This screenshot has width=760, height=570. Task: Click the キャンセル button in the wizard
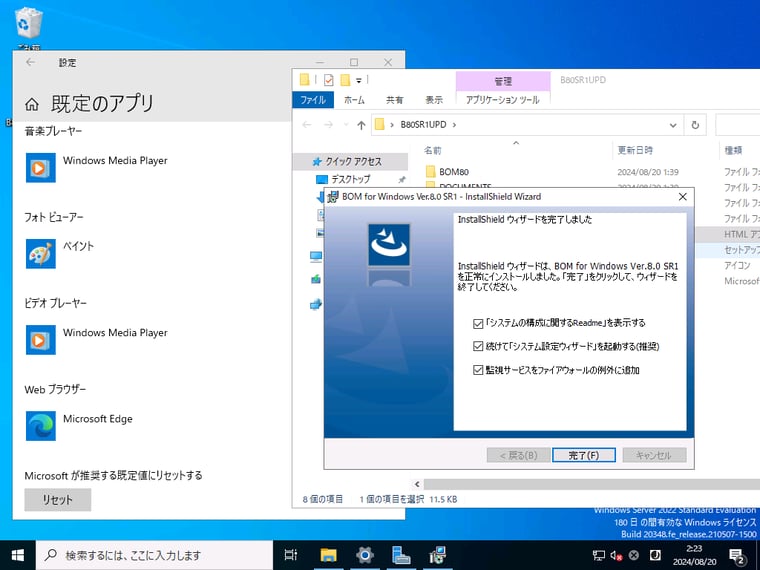654,455
